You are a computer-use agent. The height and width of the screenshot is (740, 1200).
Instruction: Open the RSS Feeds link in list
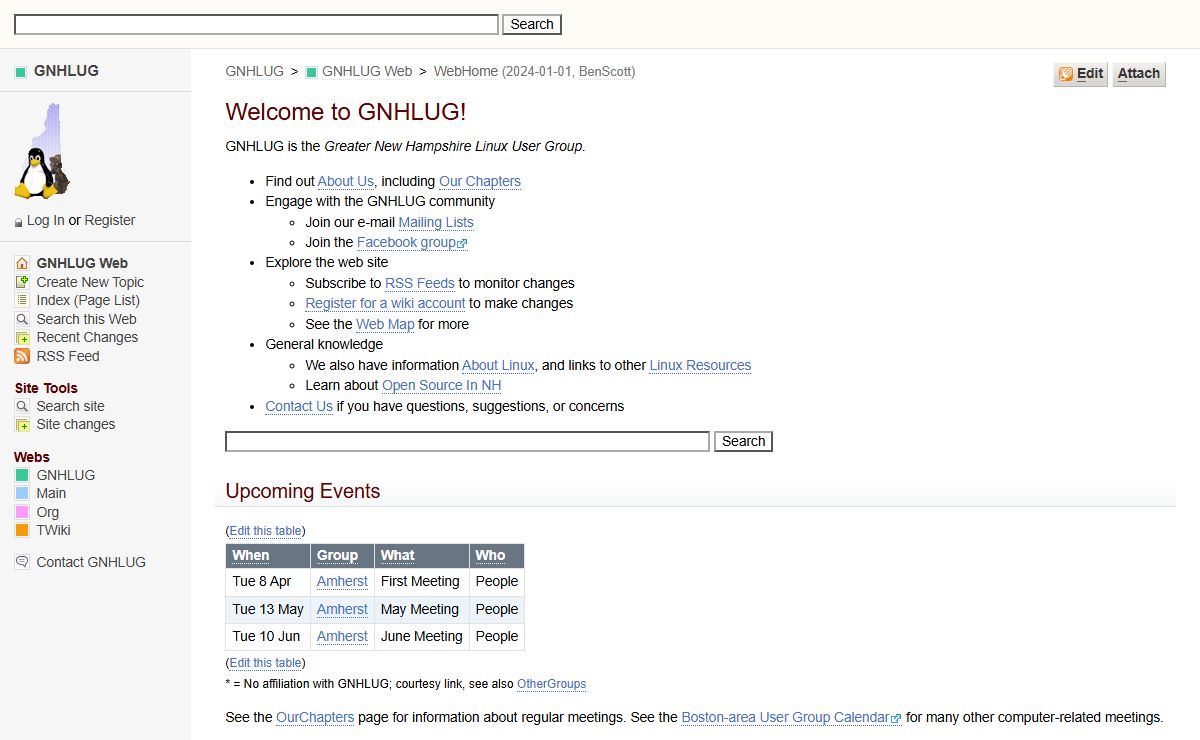click(x=420, y=283)
